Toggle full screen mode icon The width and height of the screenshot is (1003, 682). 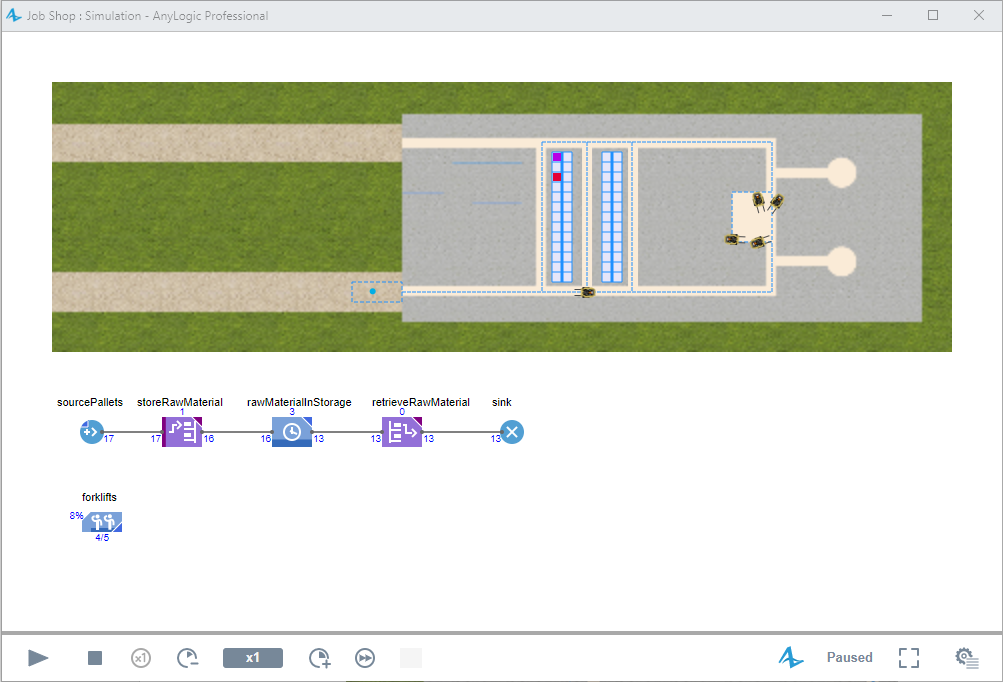[x=908, y=658]
